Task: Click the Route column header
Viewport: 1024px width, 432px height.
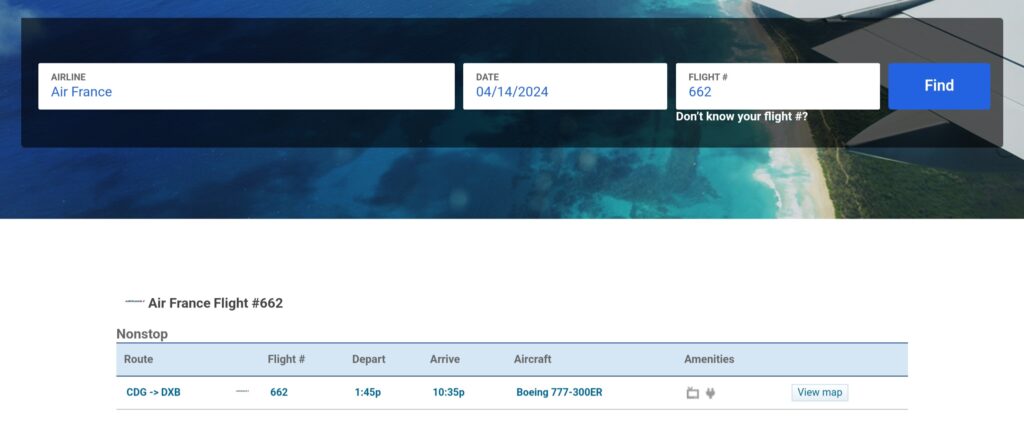Action: 138,359
